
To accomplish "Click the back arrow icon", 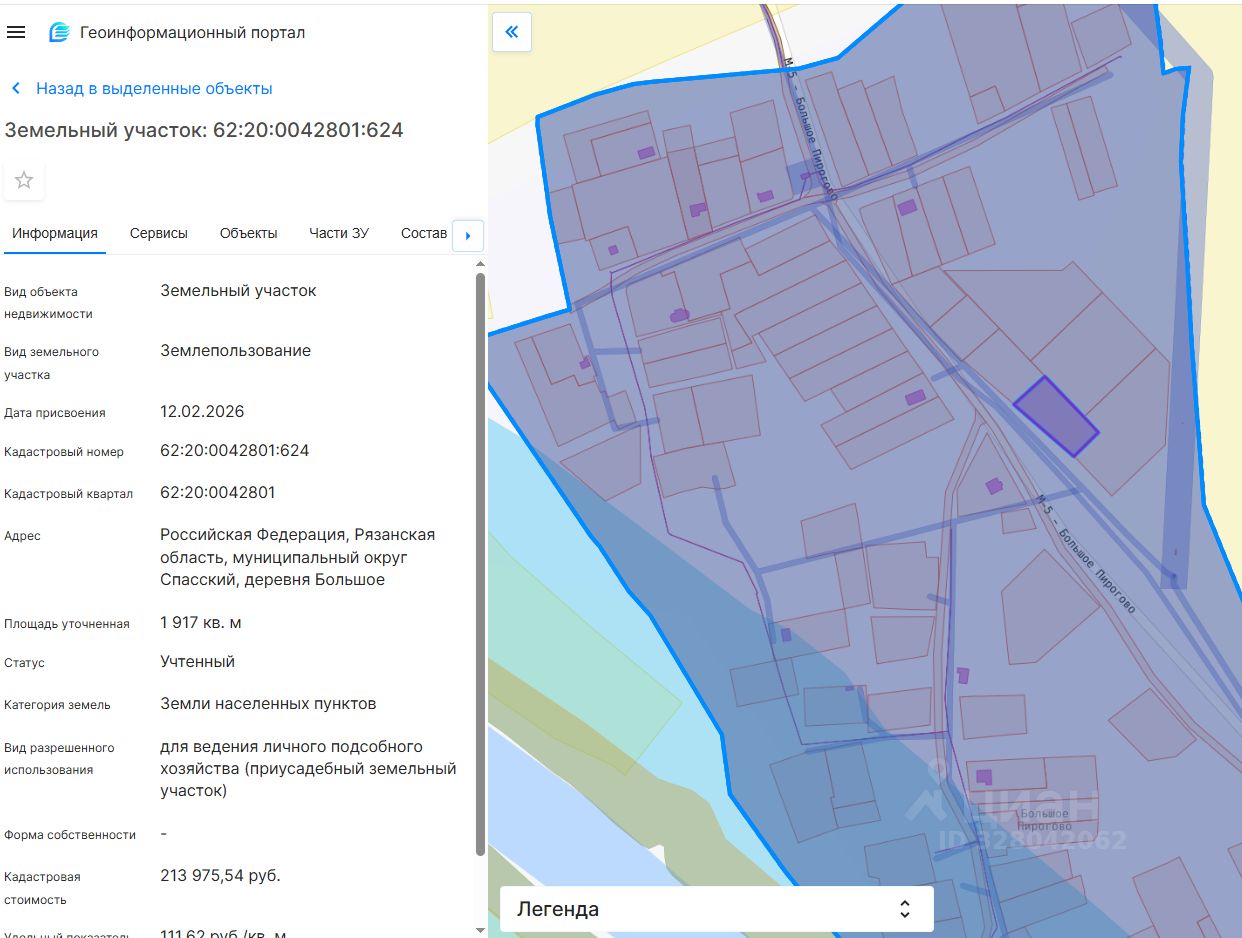I will 16,89.
